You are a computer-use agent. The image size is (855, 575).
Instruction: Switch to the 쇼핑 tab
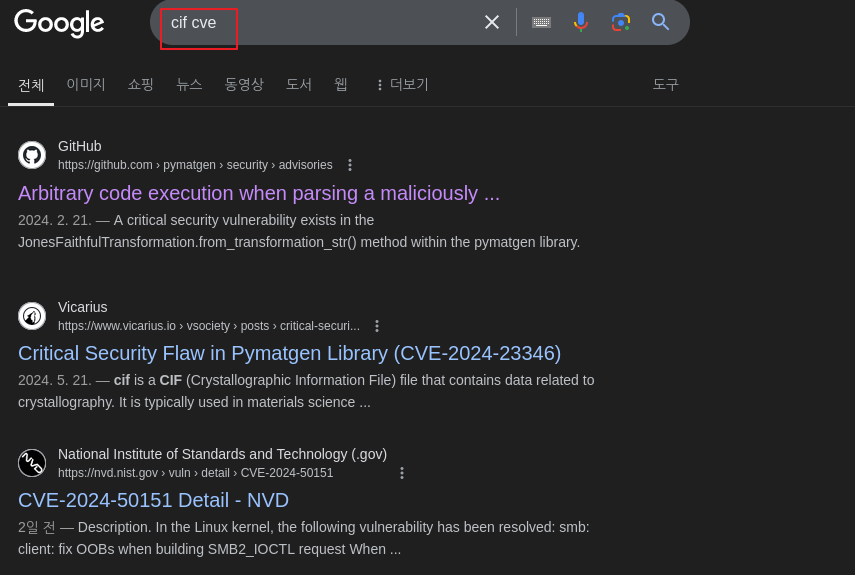click(140, 84)
